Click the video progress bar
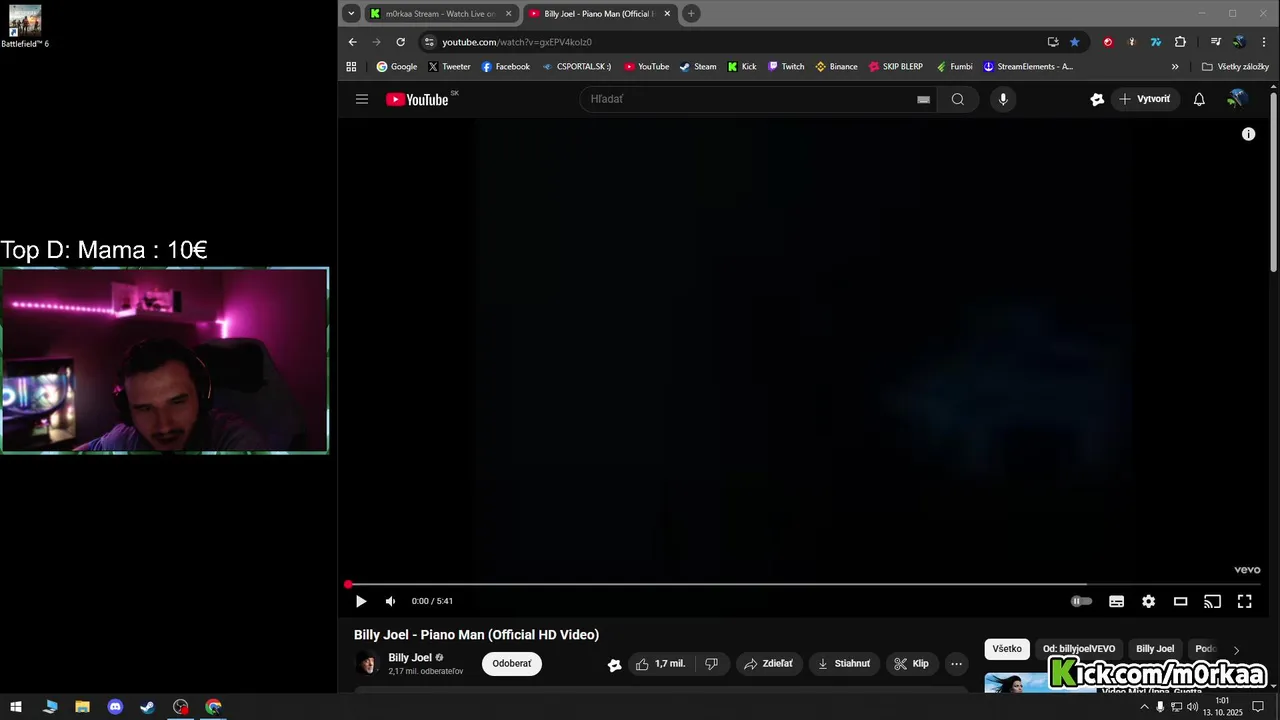Screen dimensions: 1280x720 pyautogui.click(x=804, y=584)
